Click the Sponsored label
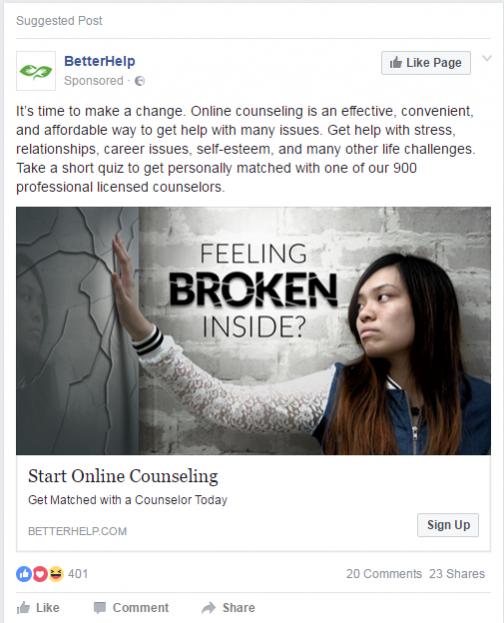This screenshot has height=623, width=504. tap(93, 81)
